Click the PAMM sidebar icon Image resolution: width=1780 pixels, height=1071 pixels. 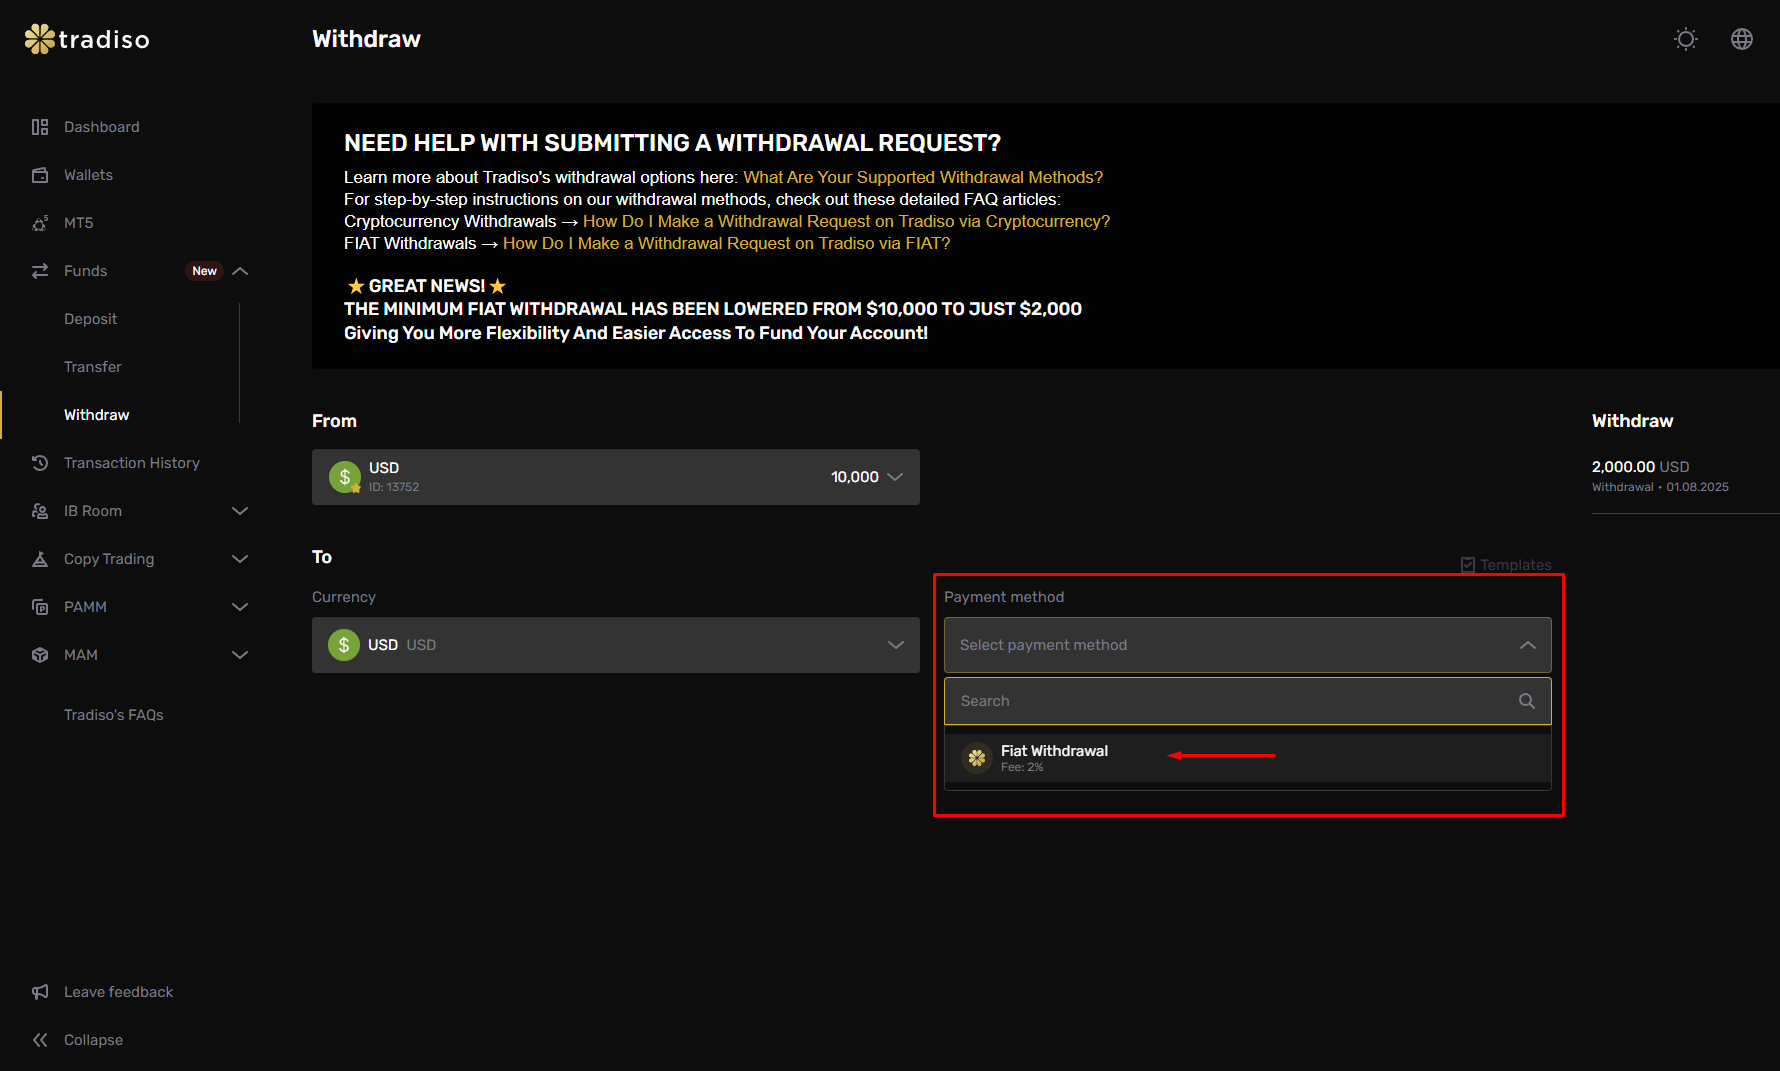40,607
